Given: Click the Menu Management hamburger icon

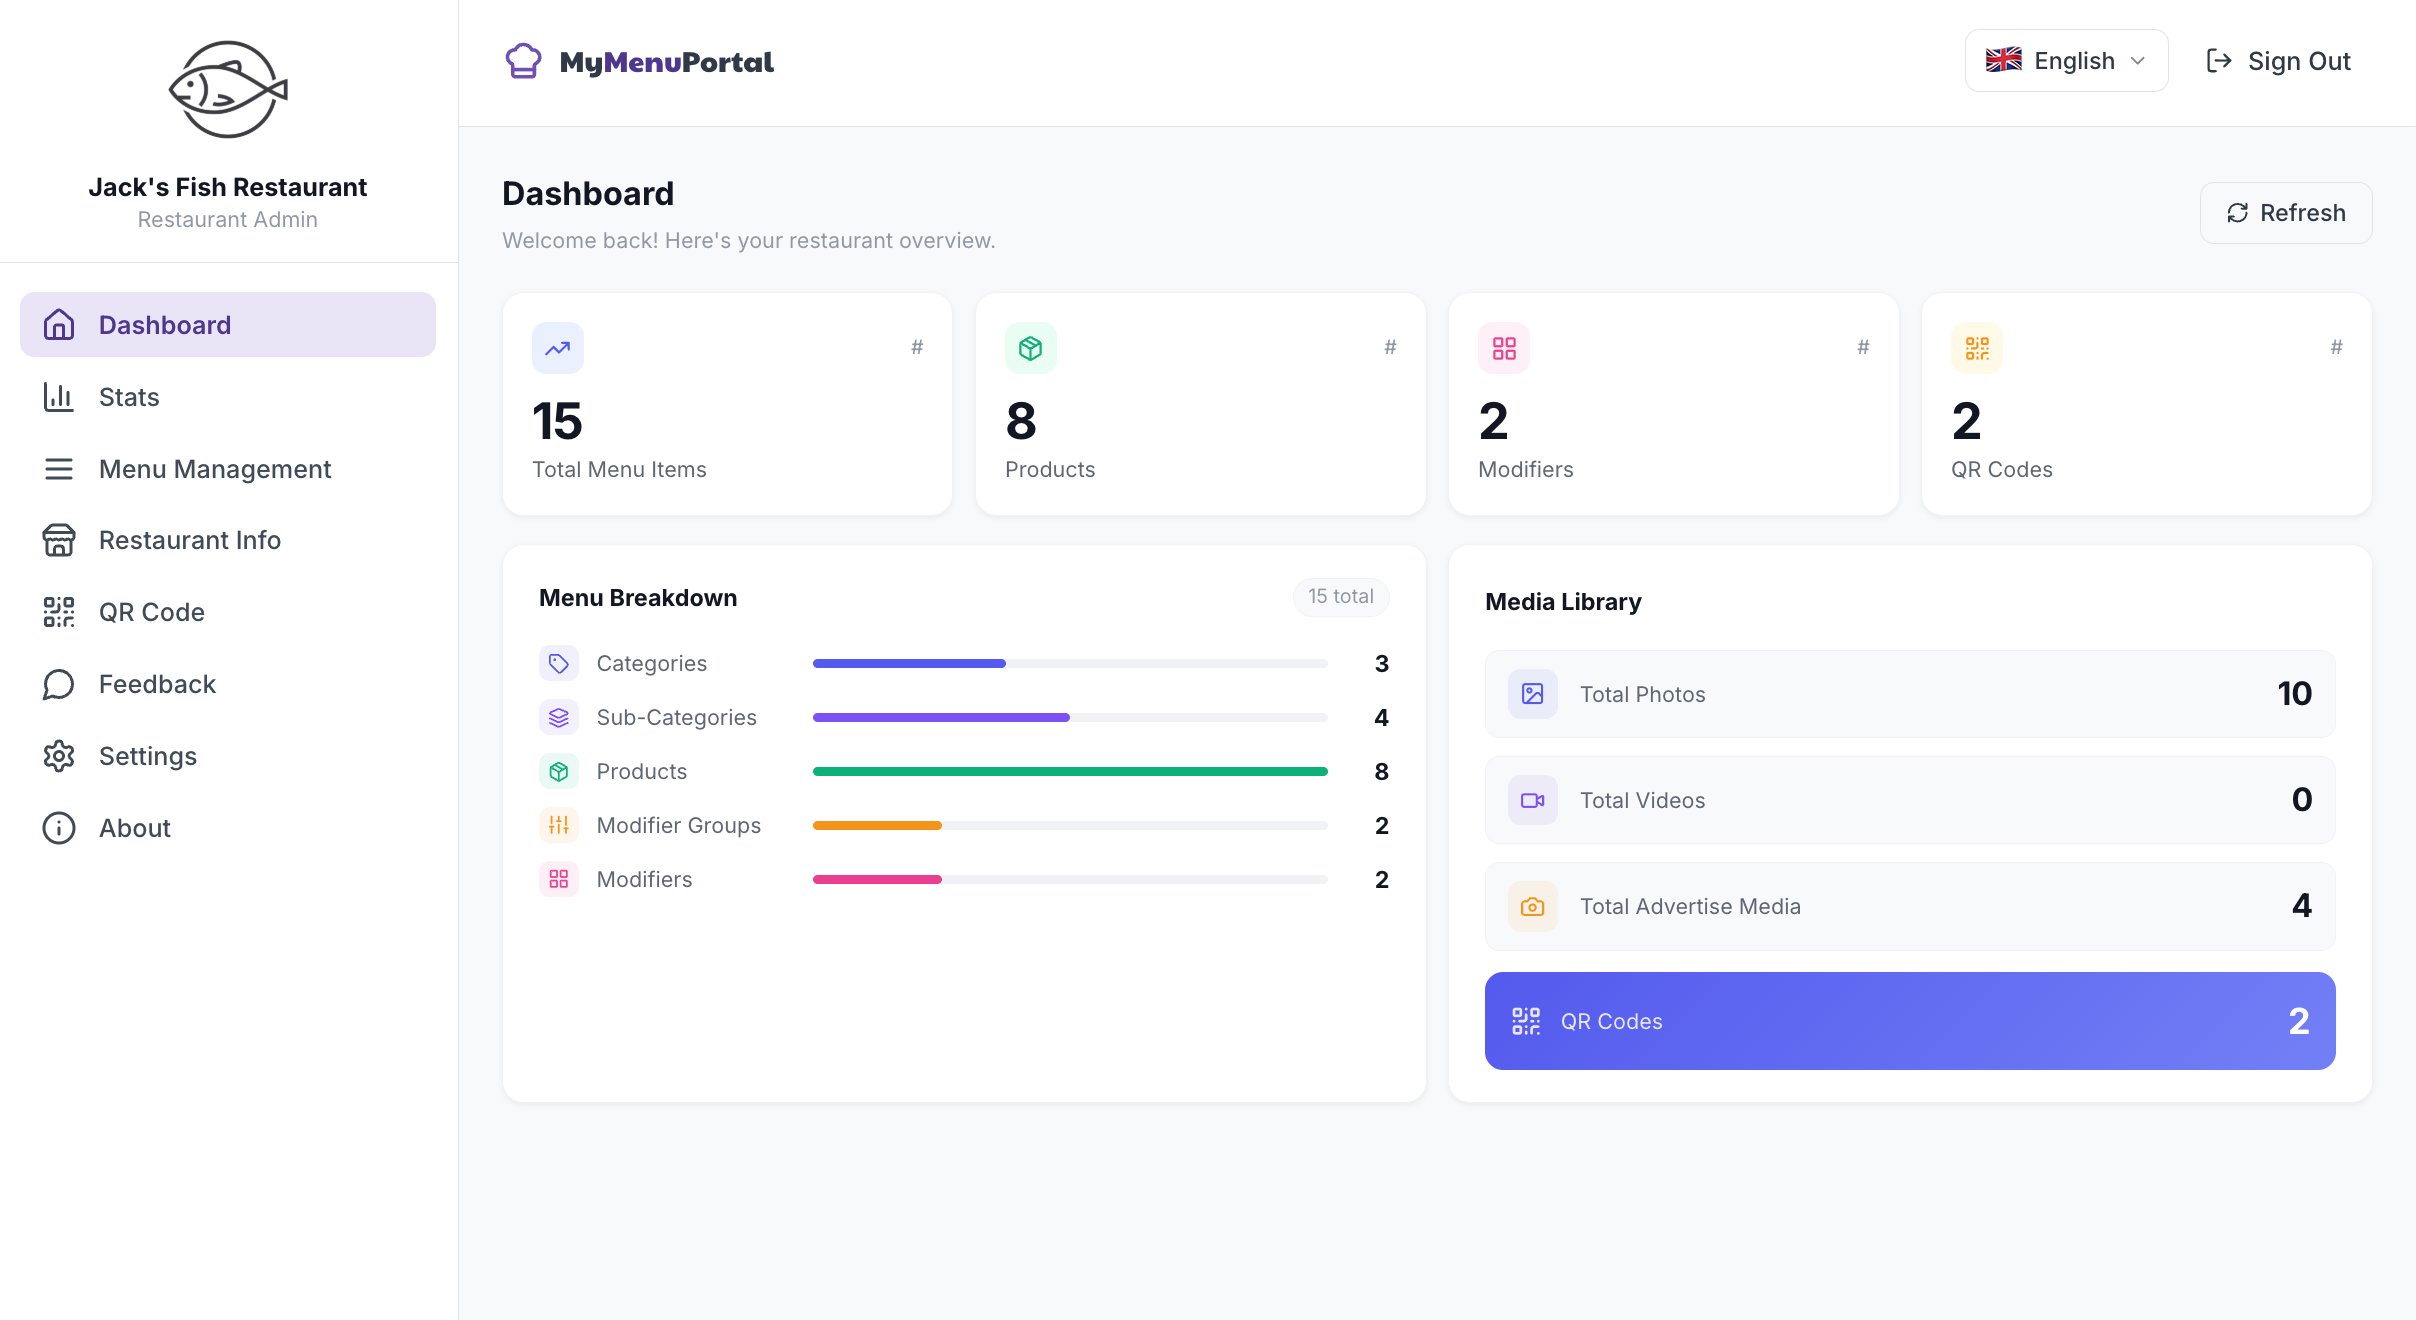Looking at the screenshot, I should [59, 469].
